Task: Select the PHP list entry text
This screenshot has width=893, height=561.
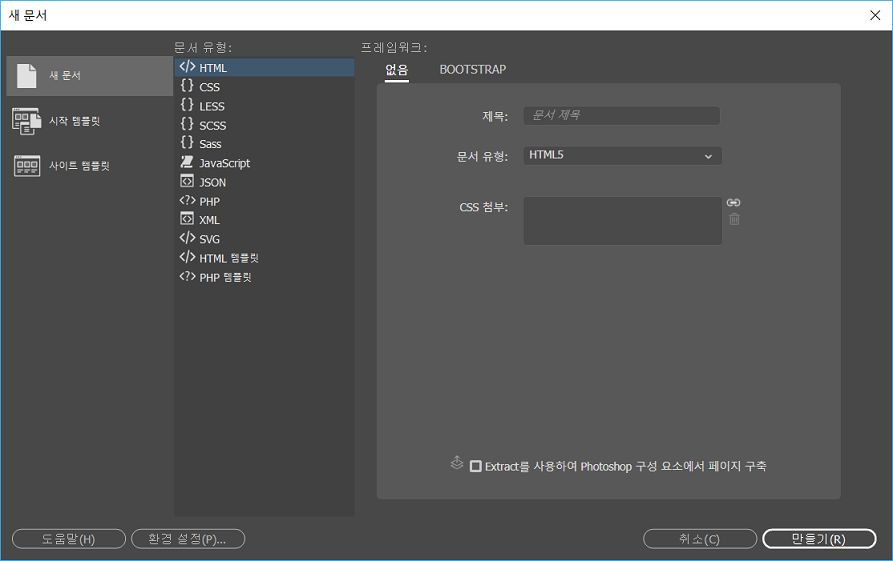Action: (x=210, y=202)
